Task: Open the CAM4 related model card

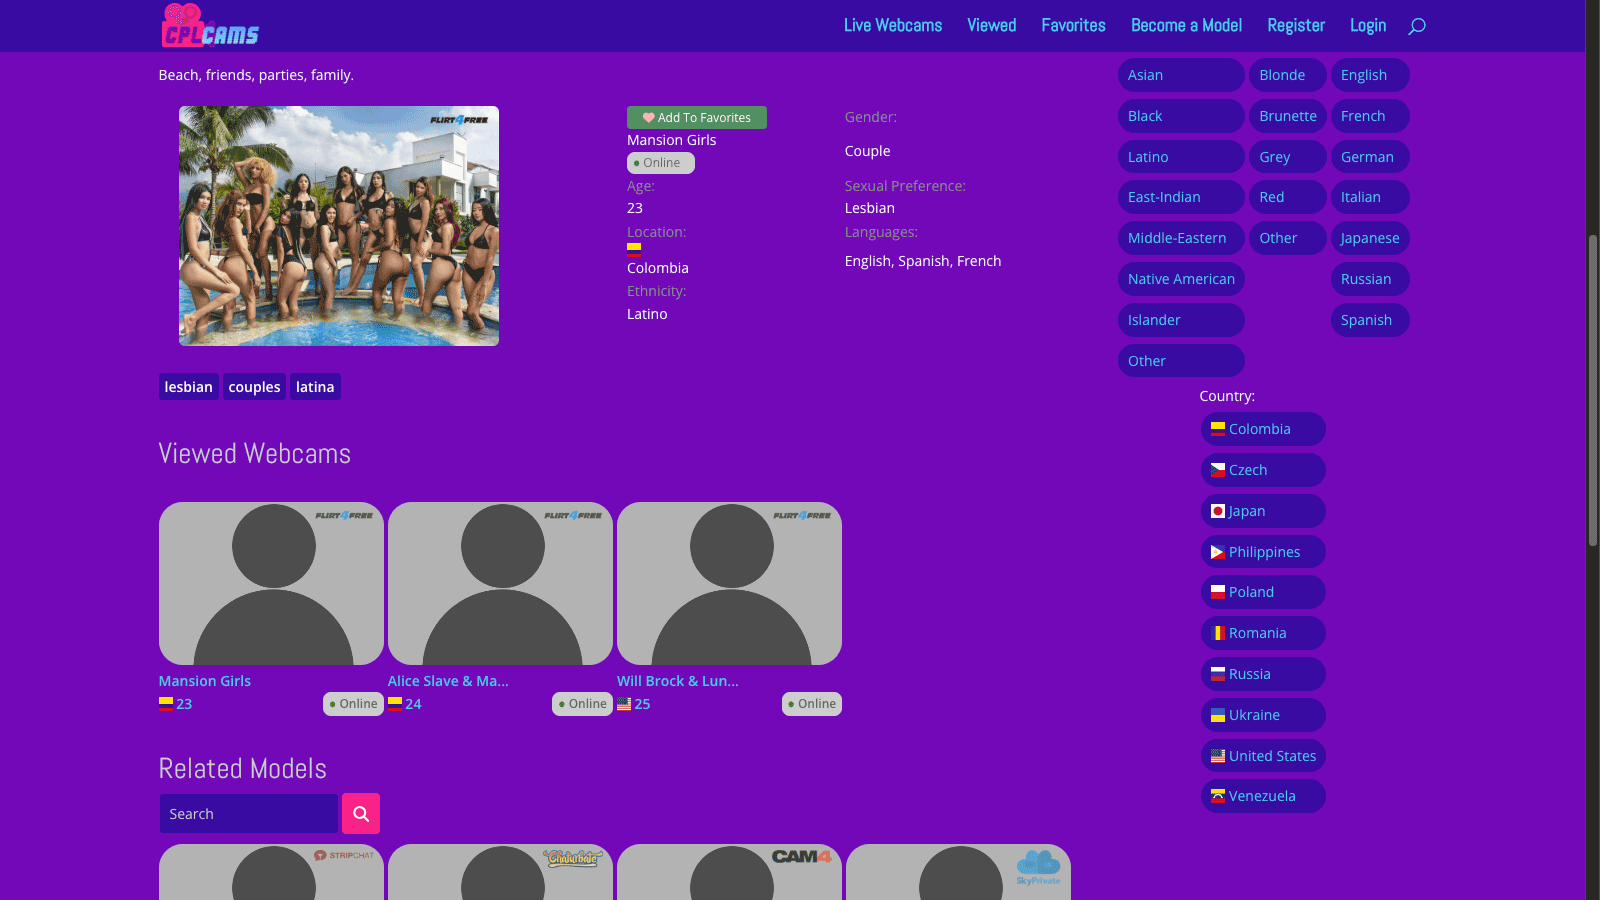Action: pos(729,872)
